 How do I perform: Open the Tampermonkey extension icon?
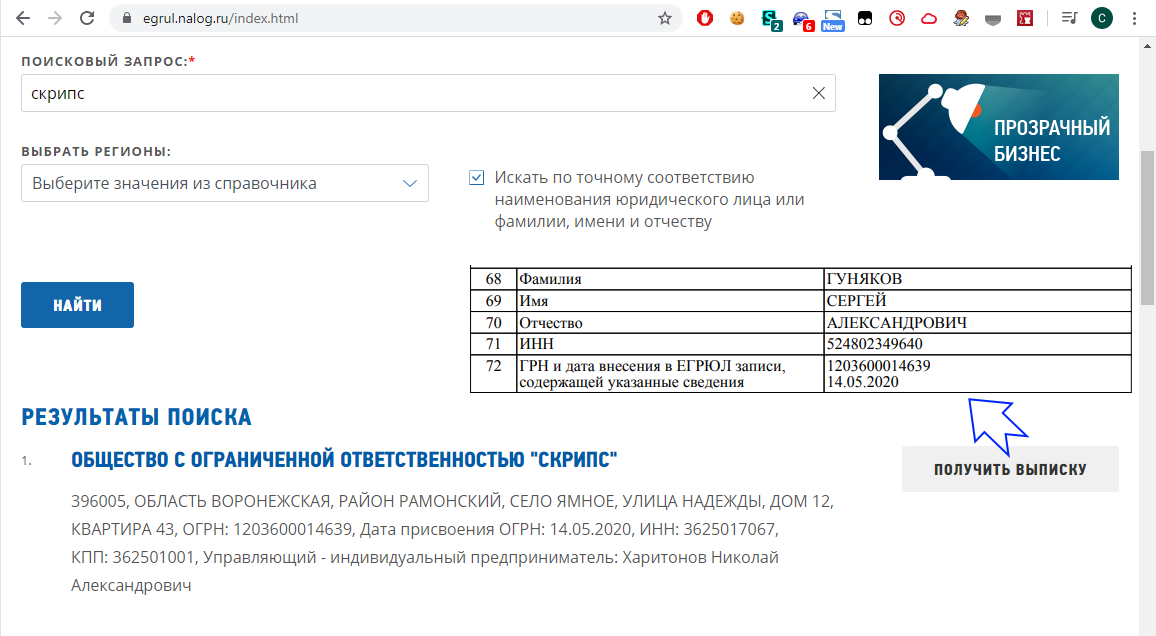pos(865,18)
